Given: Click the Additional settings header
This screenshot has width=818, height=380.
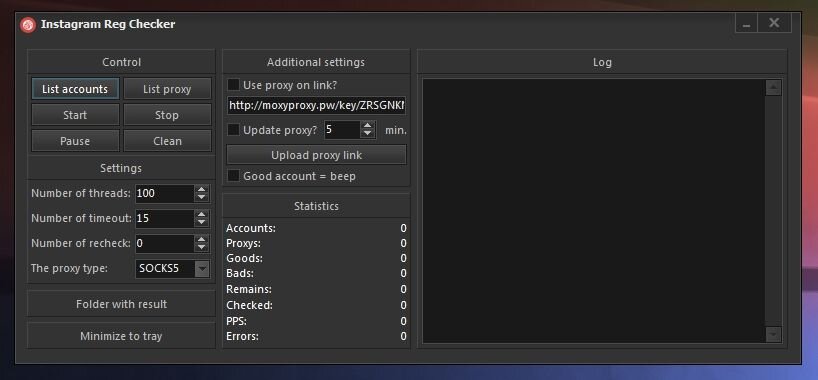Looking at the screenshot, I should click(x=316, y=62).
